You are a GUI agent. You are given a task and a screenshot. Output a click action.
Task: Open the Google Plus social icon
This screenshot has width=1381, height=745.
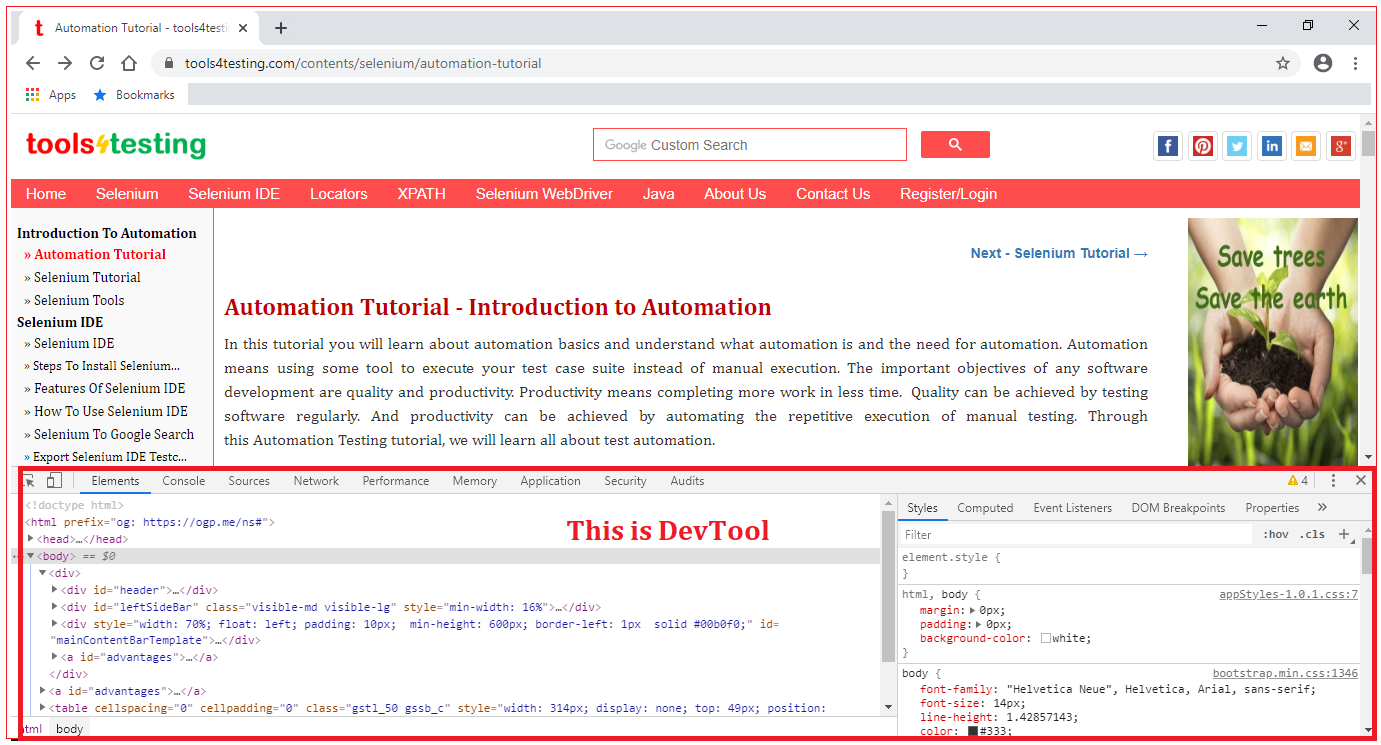[x=1341, y=146]
